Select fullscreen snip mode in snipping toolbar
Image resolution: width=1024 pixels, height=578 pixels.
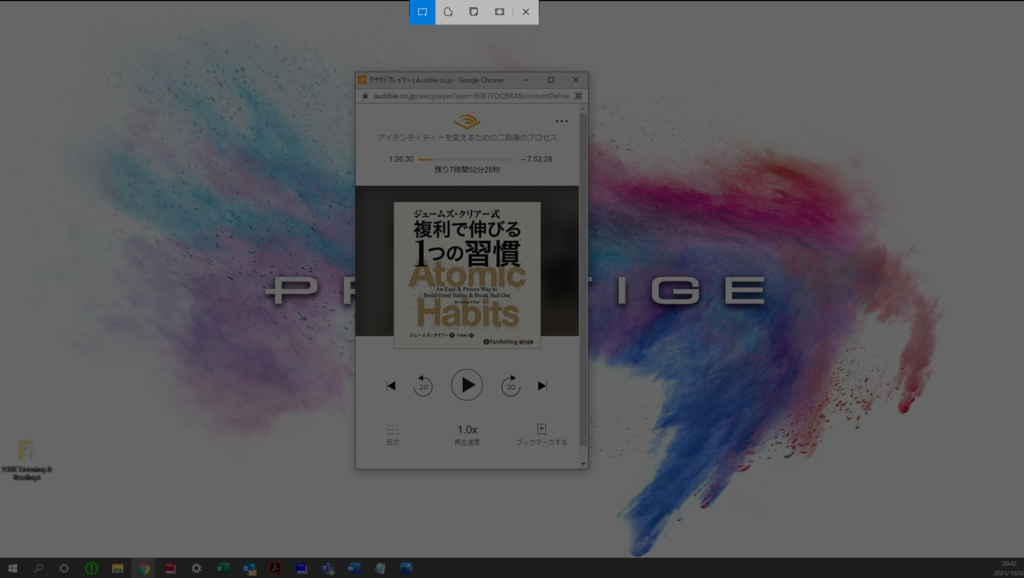[x=499, y=12]
